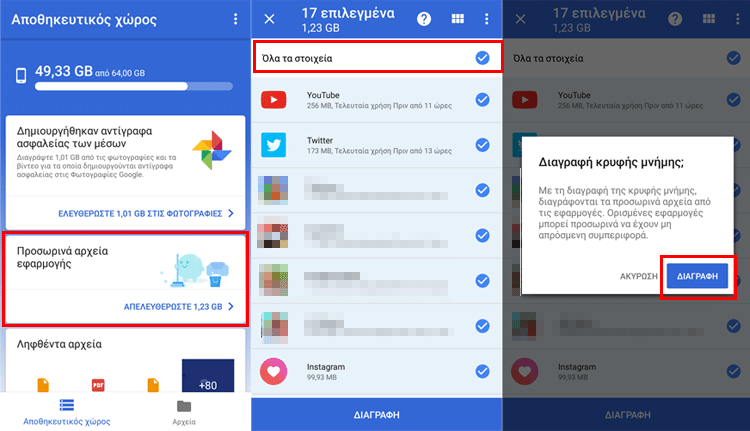This screenshot has width=750, height=431.
Task: Uncheck blurred row checkbox directly above Instagram
Action: [483, 326]
